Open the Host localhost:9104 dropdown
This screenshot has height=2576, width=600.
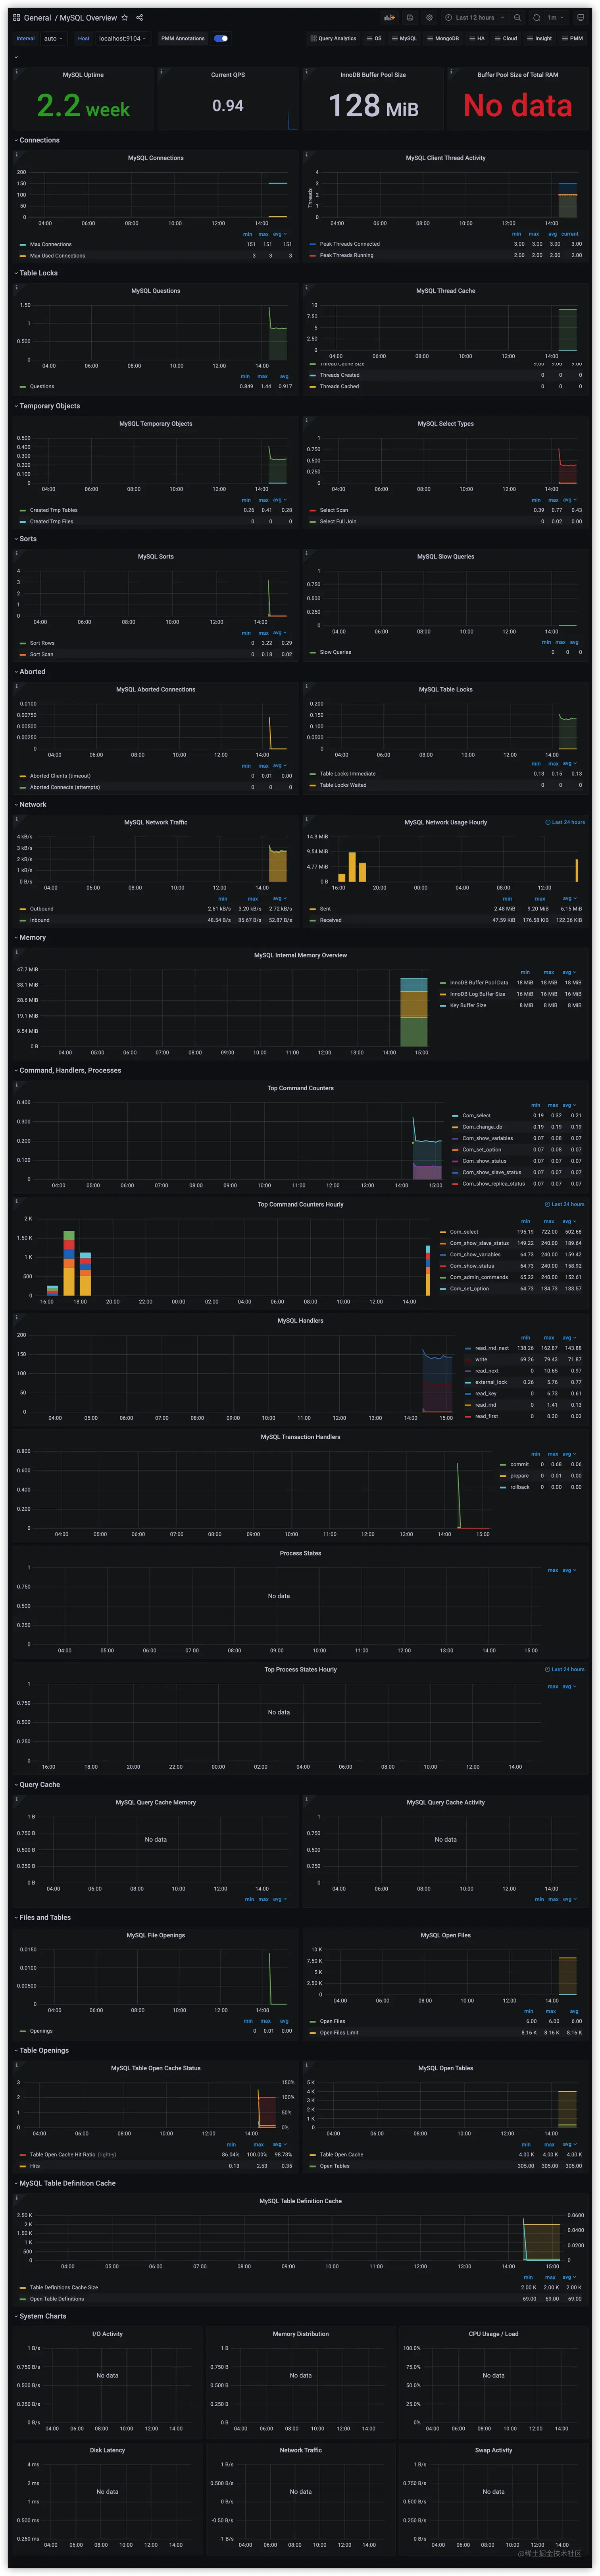point(122,38)
